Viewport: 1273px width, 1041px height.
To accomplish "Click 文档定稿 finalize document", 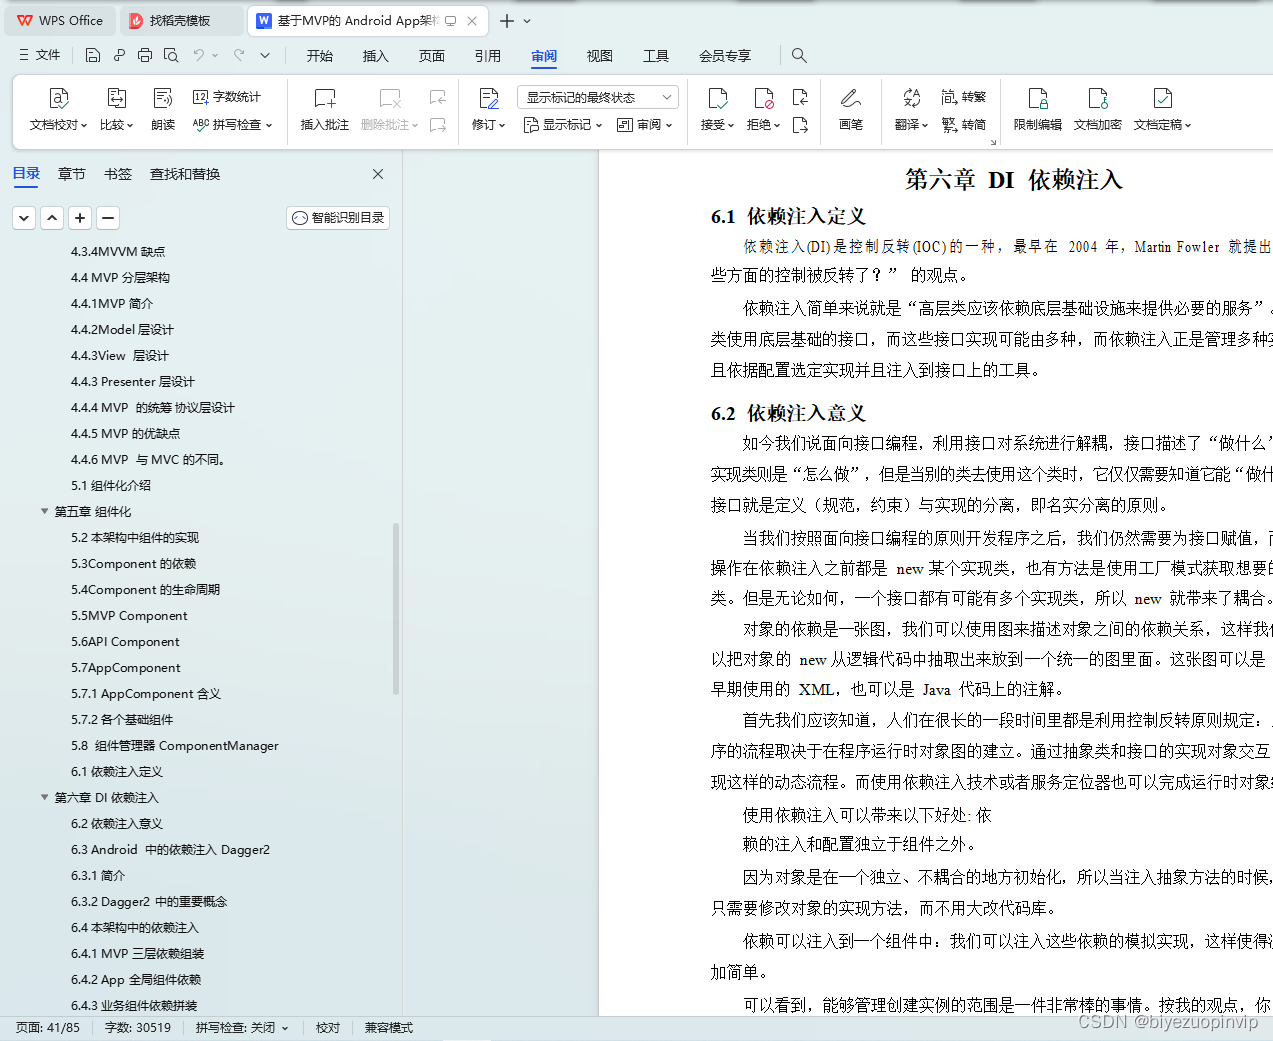I will [1162, 109].
